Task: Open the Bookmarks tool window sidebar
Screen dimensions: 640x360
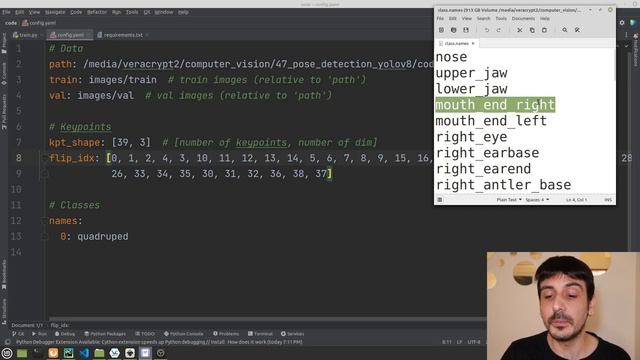Action: [x=4, y=274]
